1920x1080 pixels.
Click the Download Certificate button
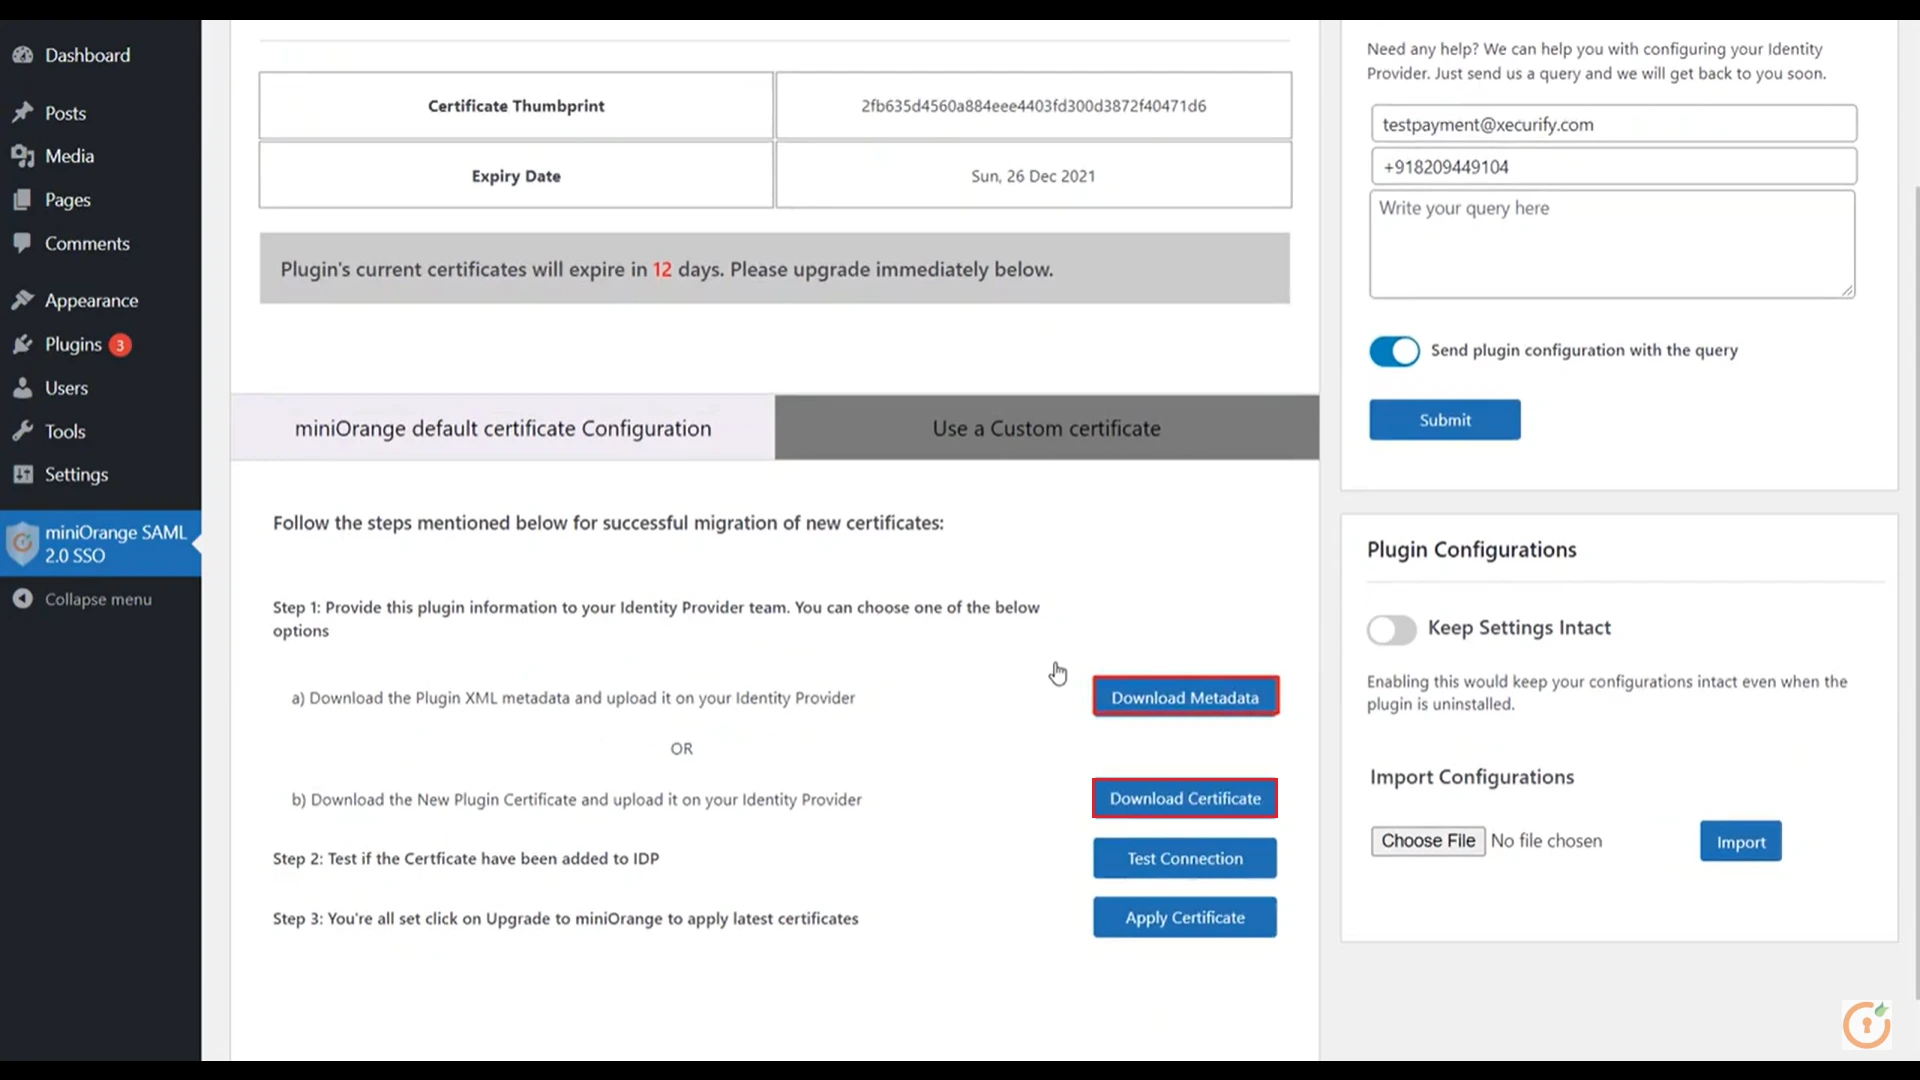tap(1185, 798)
